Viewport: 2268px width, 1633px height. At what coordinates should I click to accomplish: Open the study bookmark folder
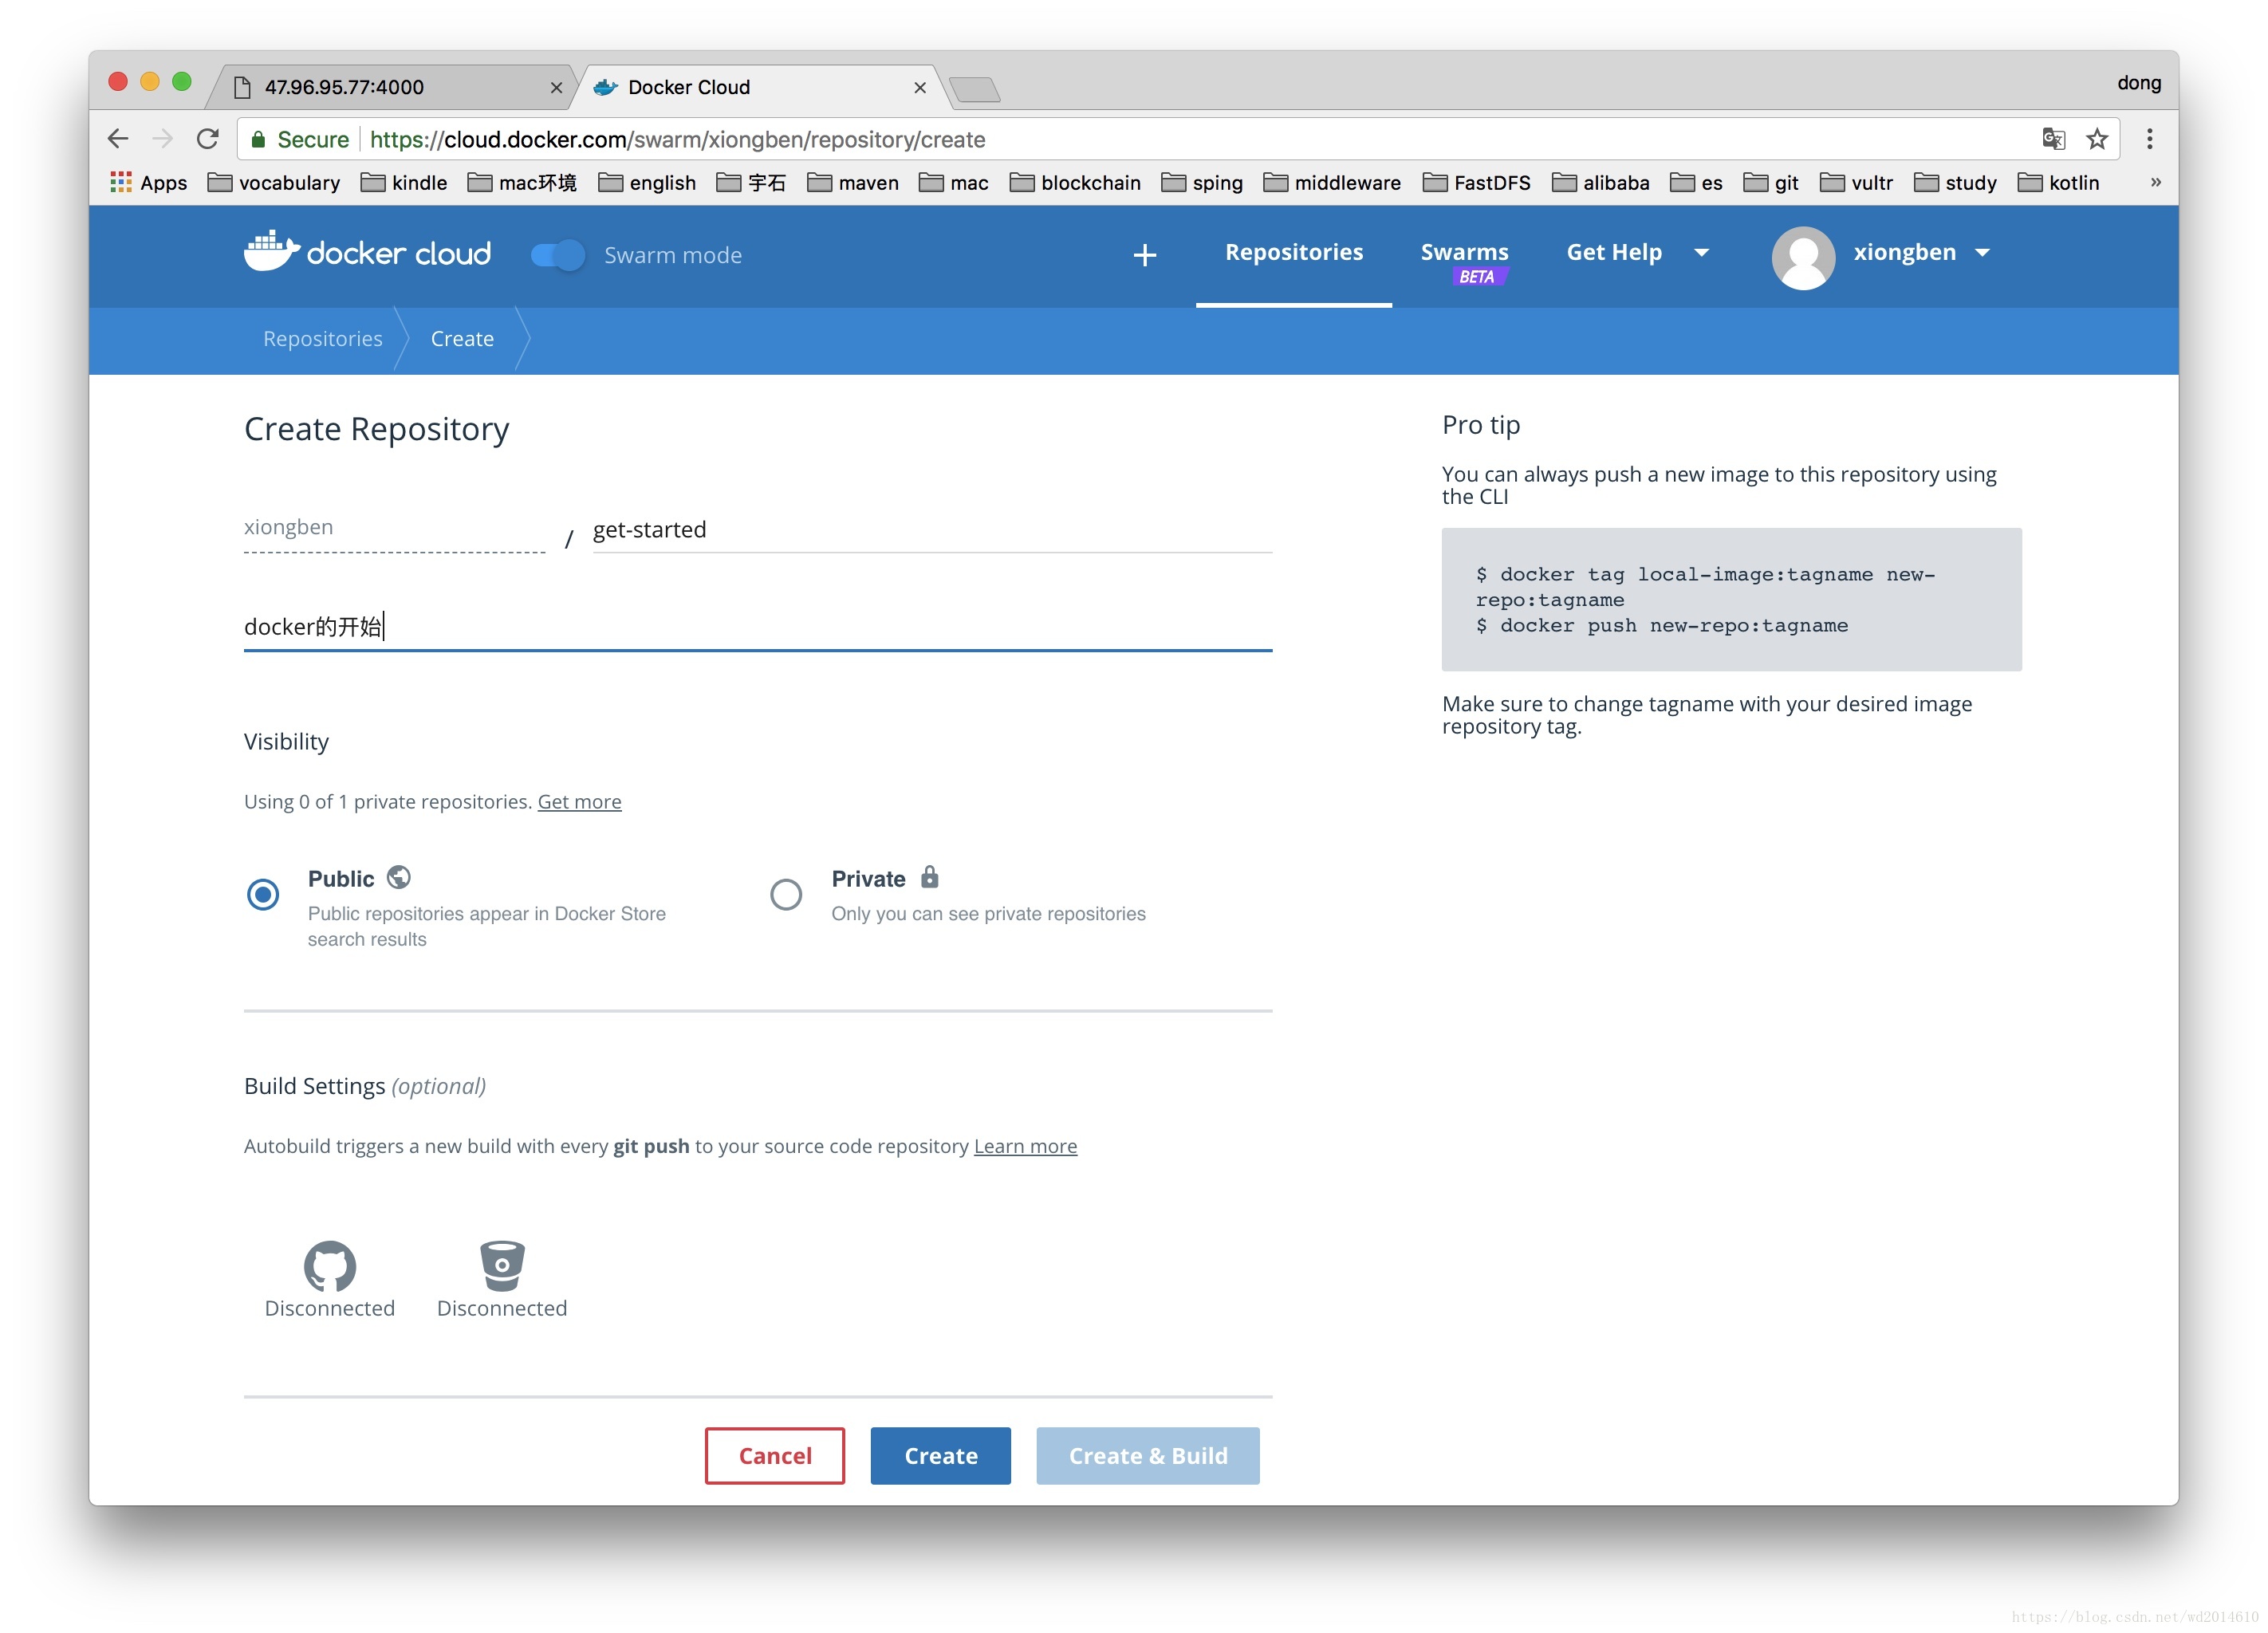tap(1954, 183)
